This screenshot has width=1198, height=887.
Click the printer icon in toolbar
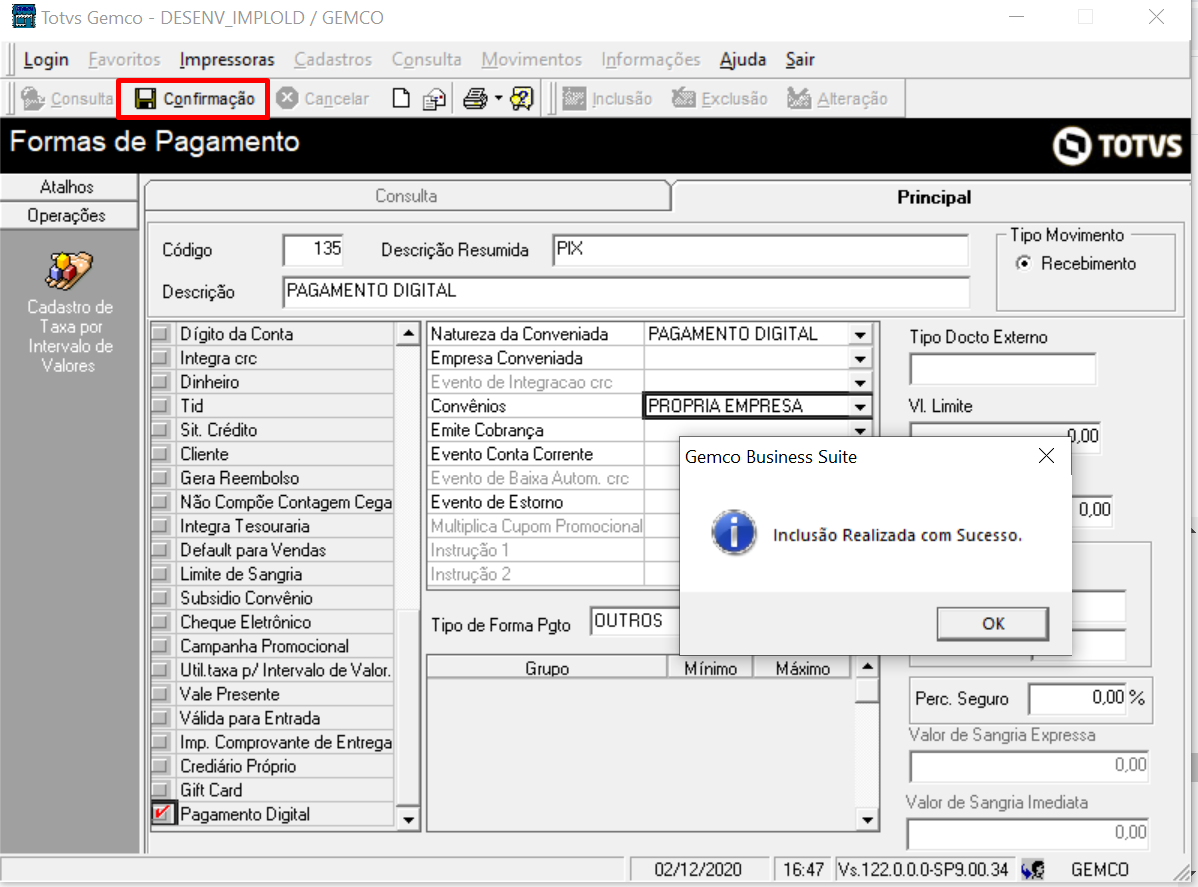pyautogui.click(x=475, y=99)
